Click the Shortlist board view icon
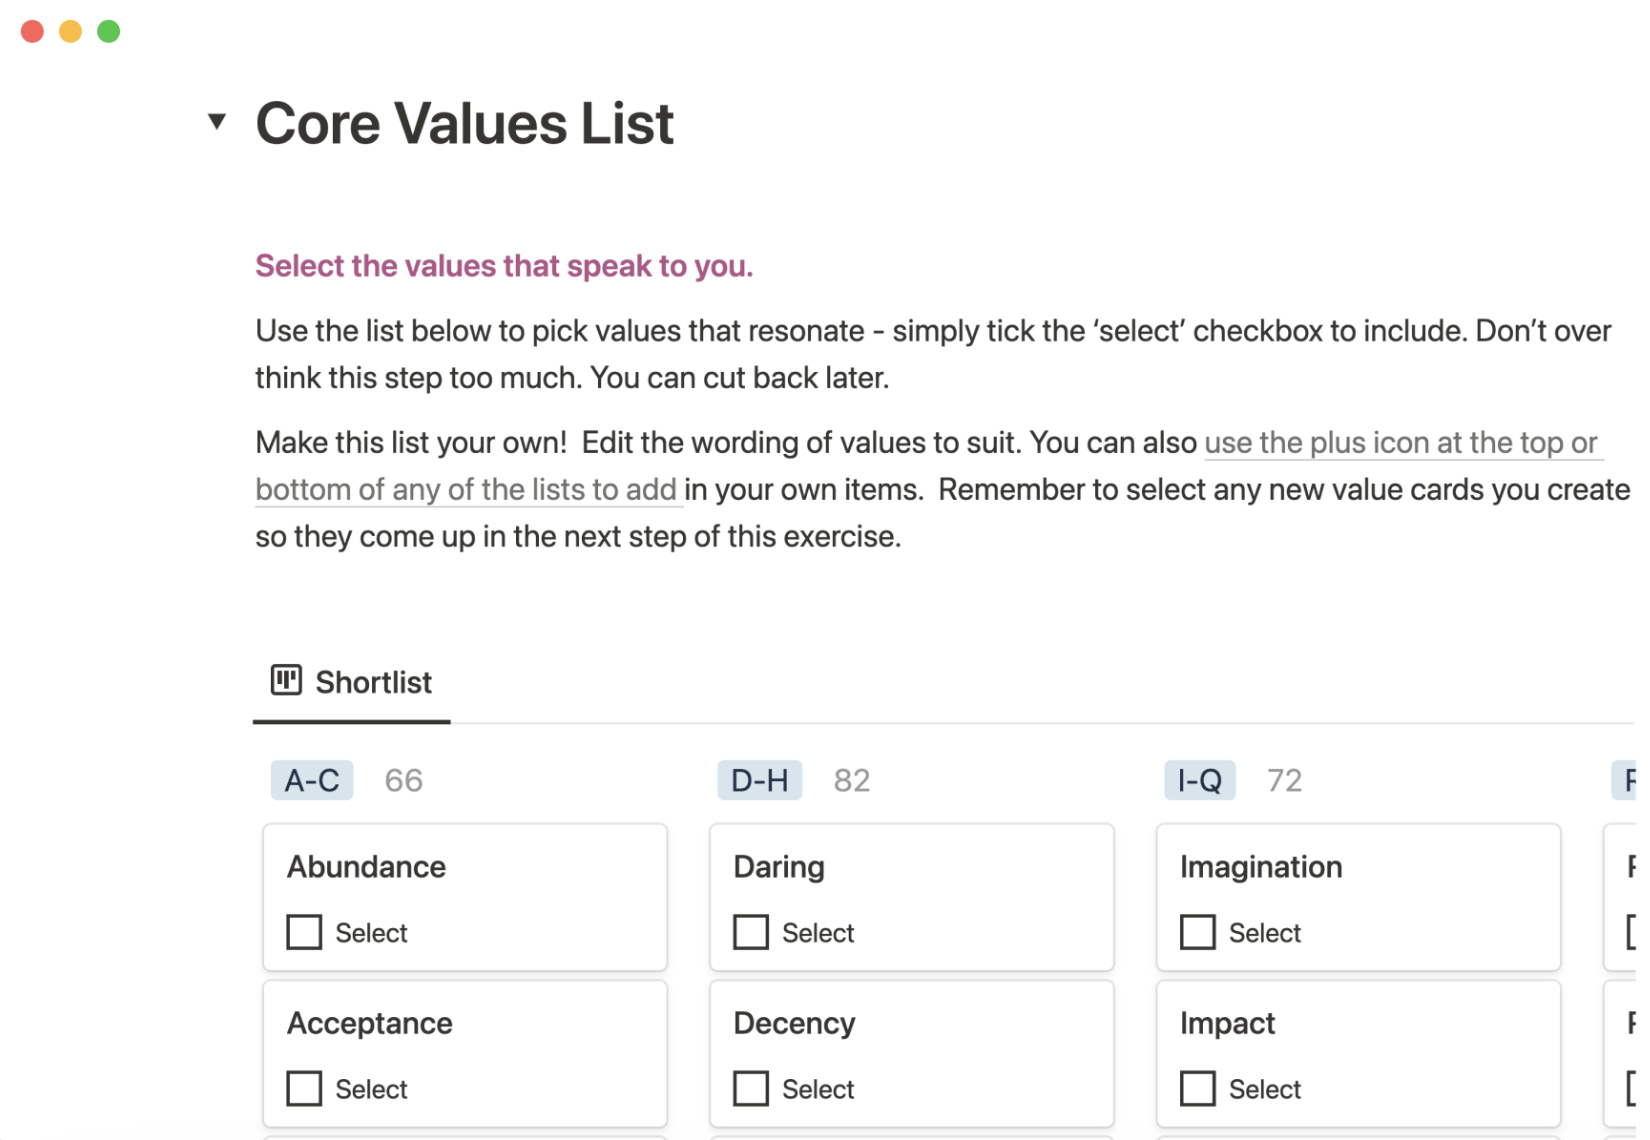Image resolution: width=1650 pixels, height=1140 pixels. [x=286, y=680]
